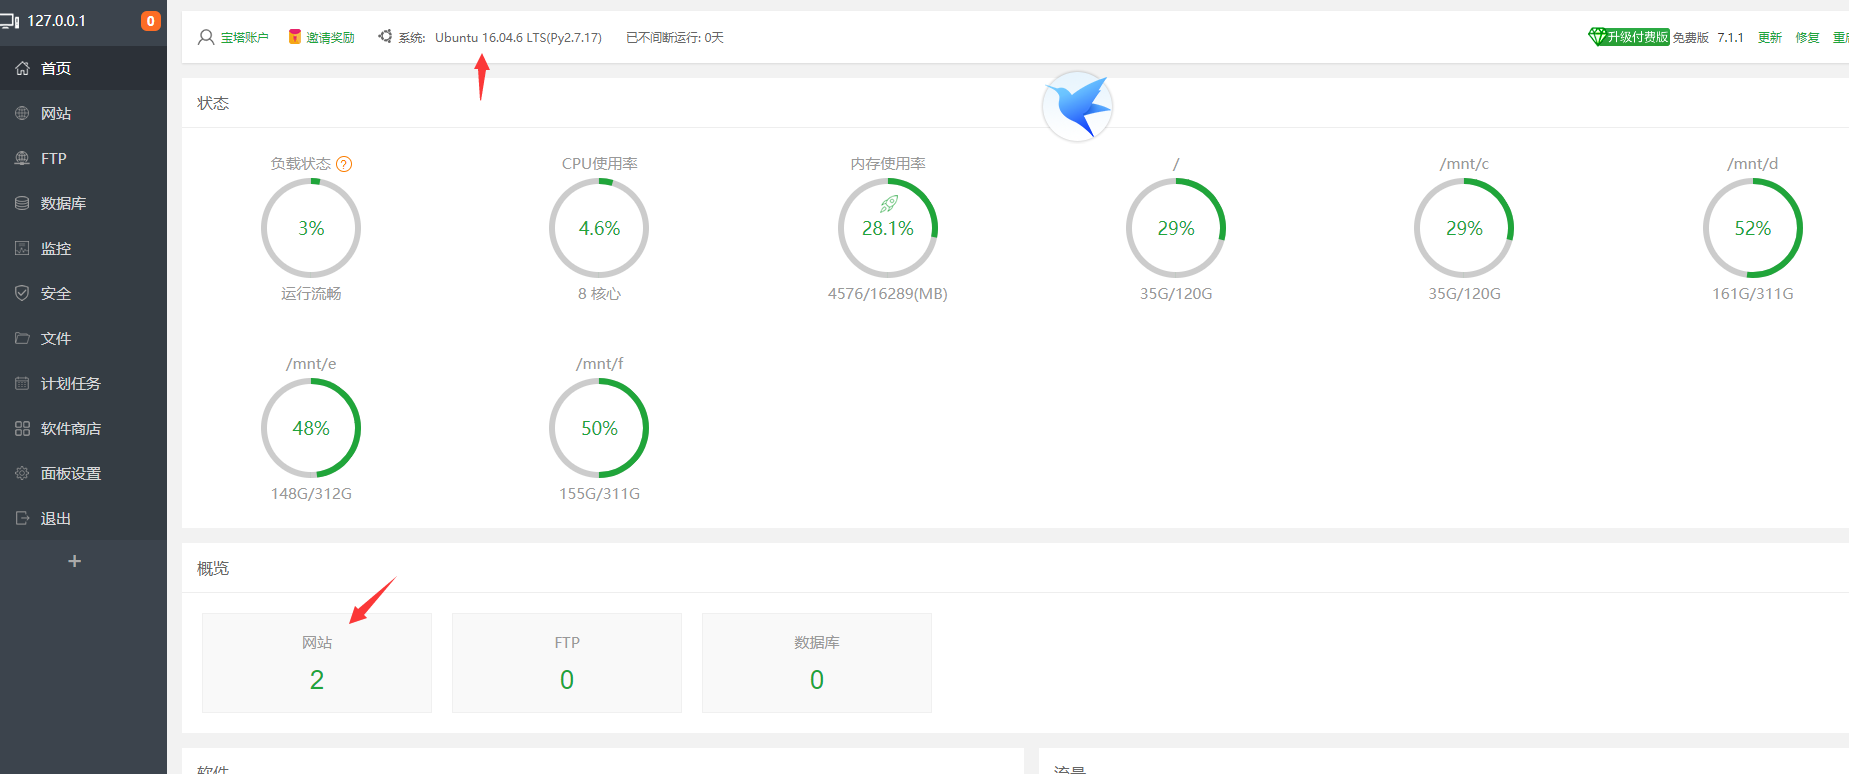This screenshot has height=774, width=1849.
Task: Open 数据库 in the sidebar
Action: (83, 203)
